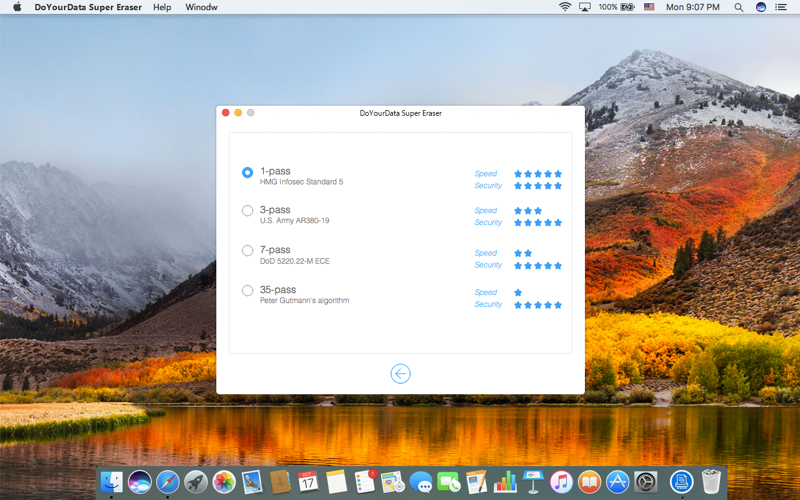Image resolution: width=800 pixels, height=500 pixels.
Task: Click the back arrow button
Action: [x=401, y=373]
